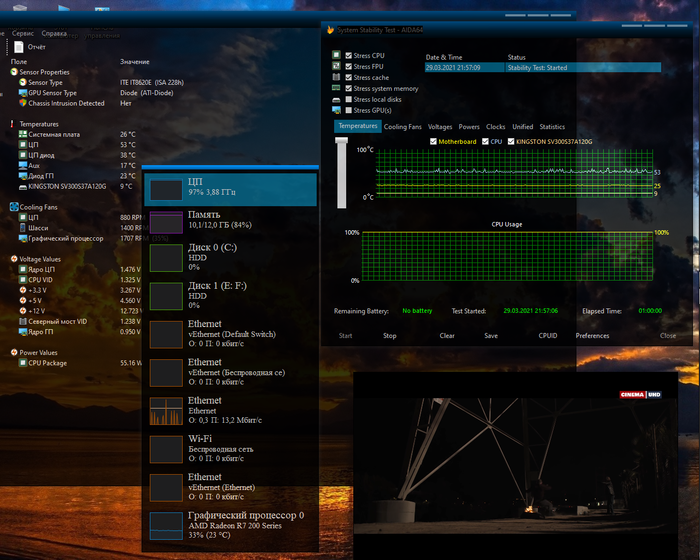
Task: Uncheck the Stress FPU checkbox
Action: coord(349,66)
